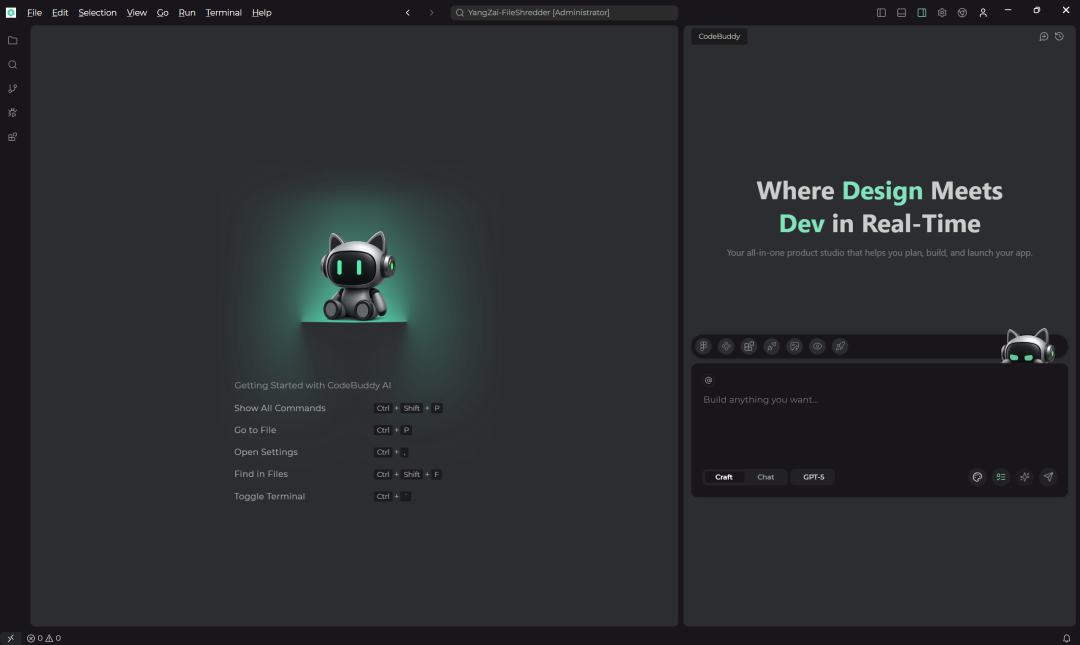1080x645 pixels.
Task: Click Find in Files shortcut entry
Action: 261,474
